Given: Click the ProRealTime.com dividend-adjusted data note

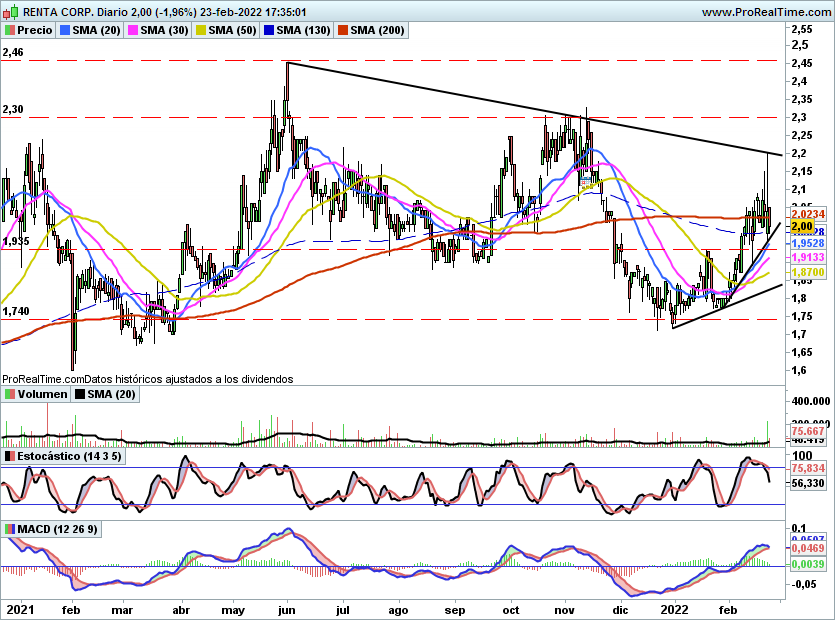Looking at the screenshot, I should click(x=148, y=379).
